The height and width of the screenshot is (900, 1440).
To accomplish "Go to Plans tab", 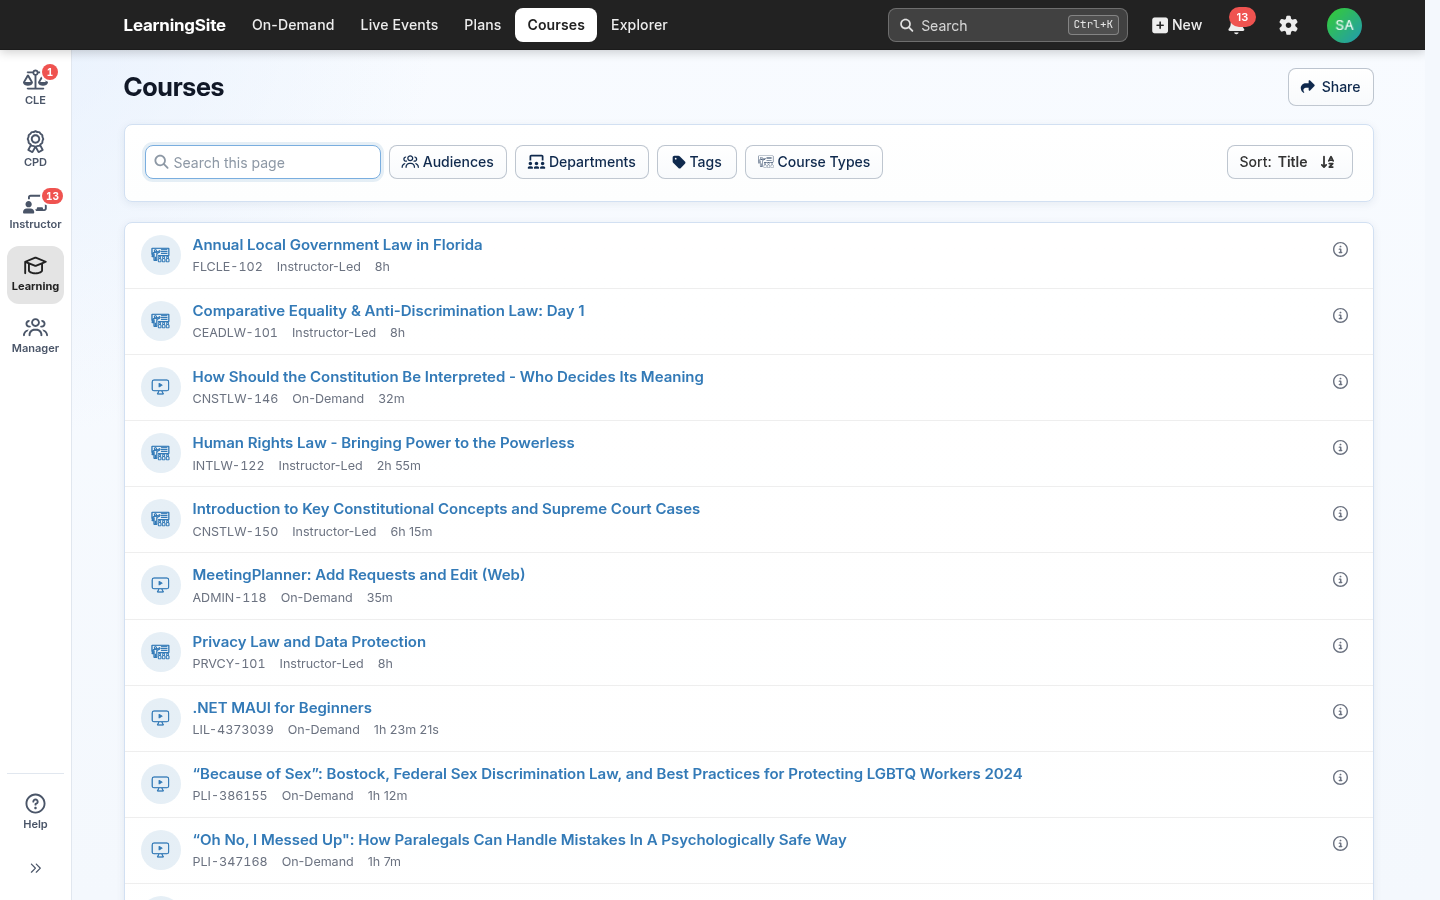I will tap(482, 25).
